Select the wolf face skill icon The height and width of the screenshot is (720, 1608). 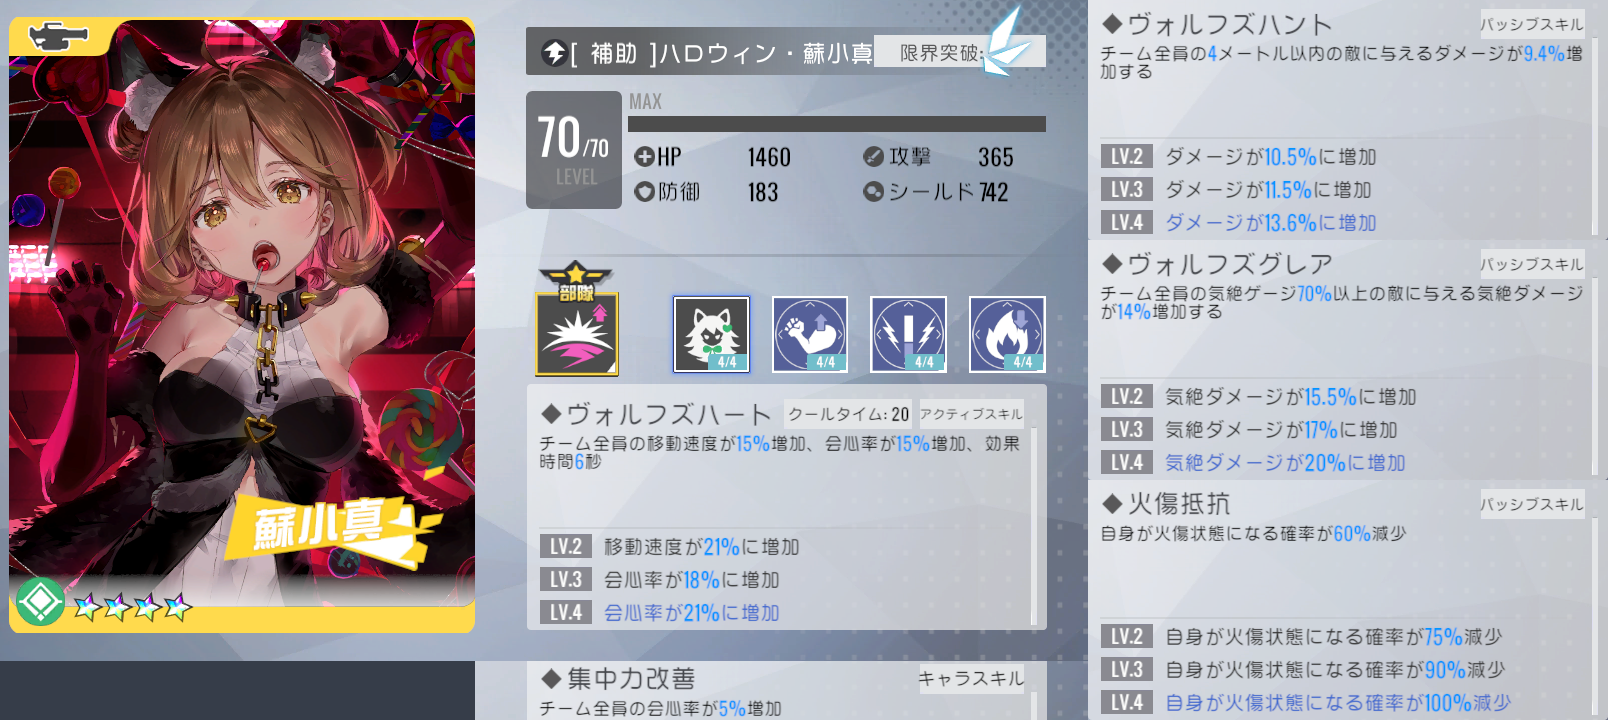711,334
